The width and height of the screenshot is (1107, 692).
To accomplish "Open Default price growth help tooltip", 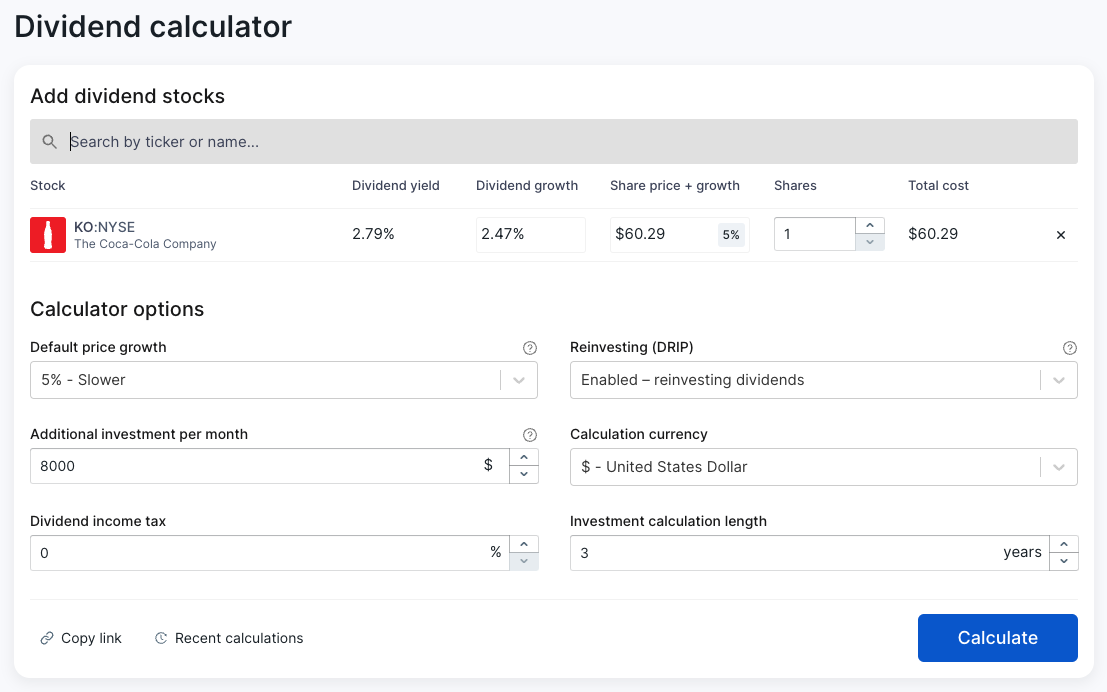I will [x=530, y=348].
